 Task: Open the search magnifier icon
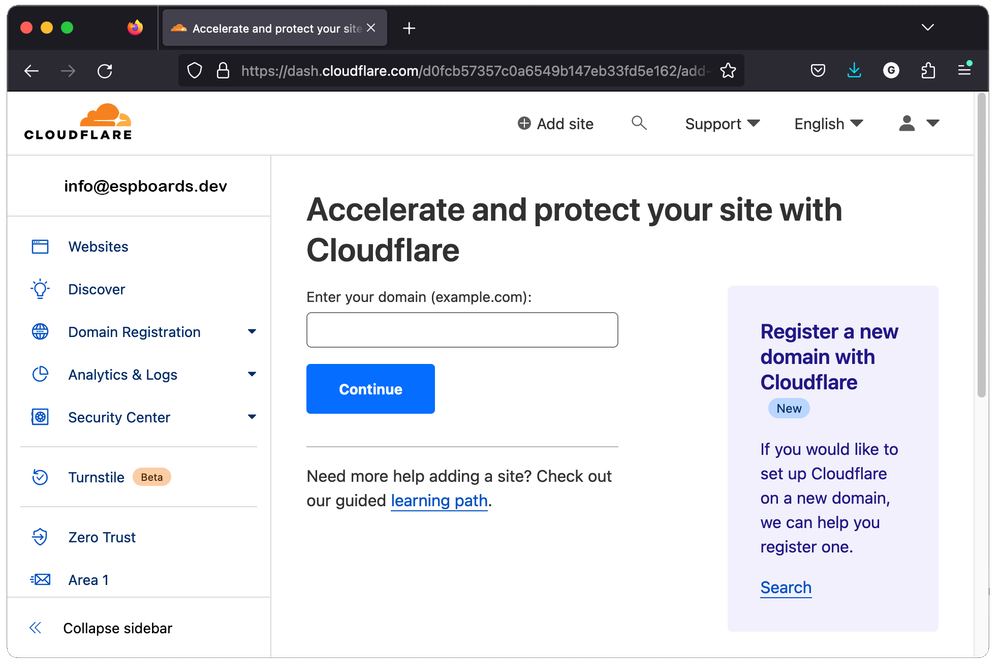tap(639, 123)
